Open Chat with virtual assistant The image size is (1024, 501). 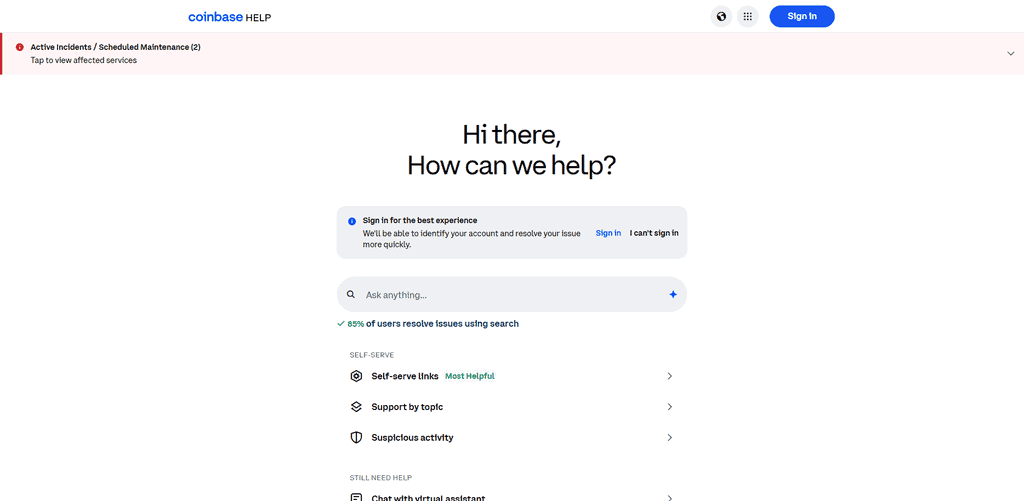pyautogui.click(x=512, y=494)
